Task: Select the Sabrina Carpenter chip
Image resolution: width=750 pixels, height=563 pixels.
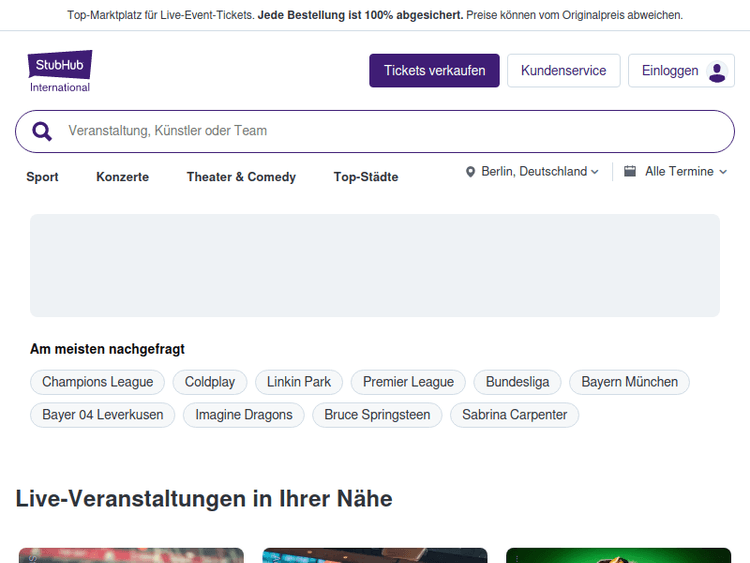Action: point(514,415)
